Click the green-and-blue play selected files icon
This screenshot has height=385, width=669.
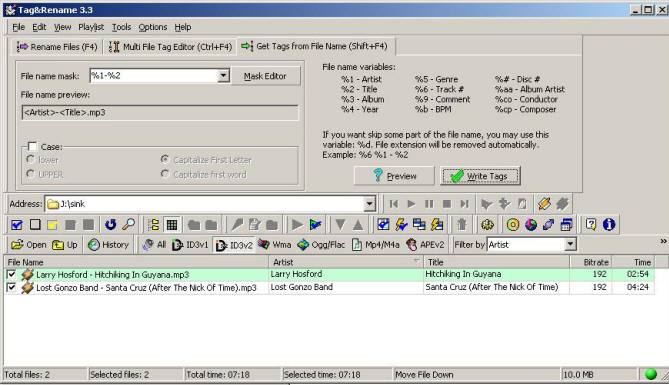pos(315,225)
